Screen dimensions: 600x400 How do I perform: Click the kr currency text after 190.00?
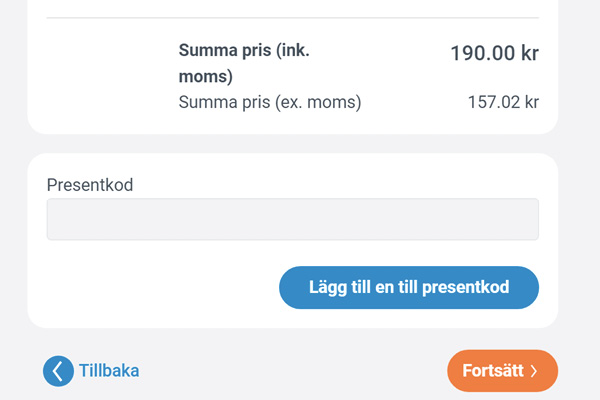530,53
